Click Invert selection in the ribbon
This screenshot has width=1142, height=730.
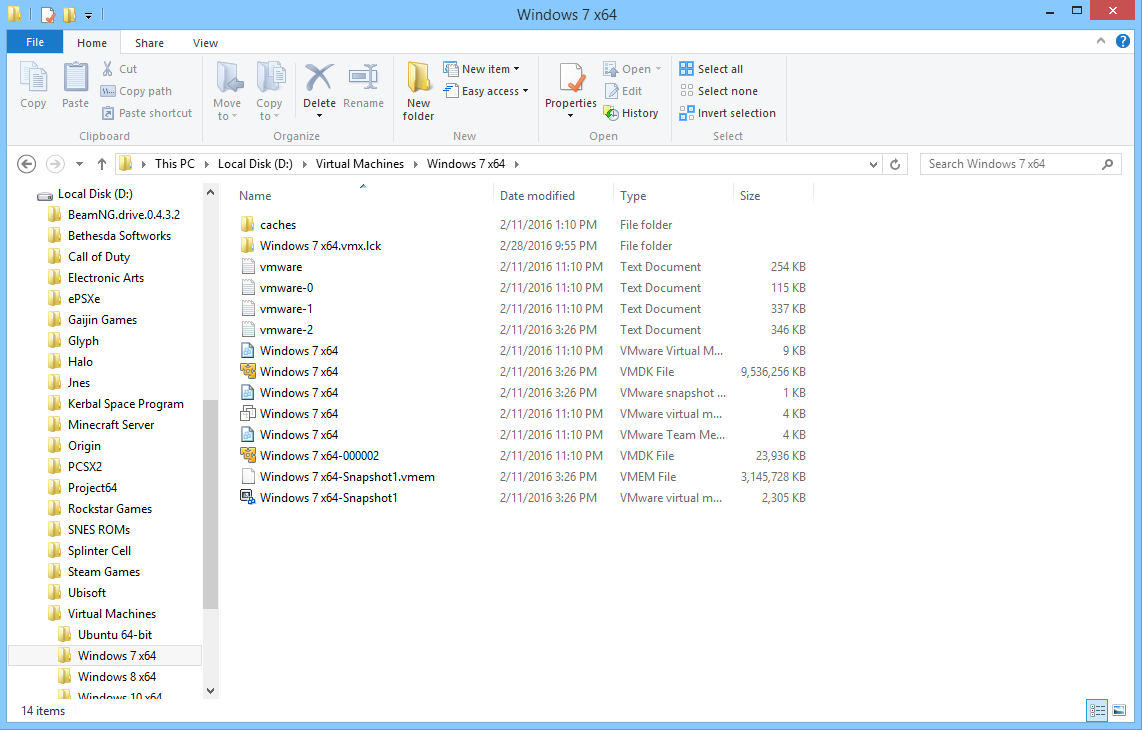(x=727, y=113)
